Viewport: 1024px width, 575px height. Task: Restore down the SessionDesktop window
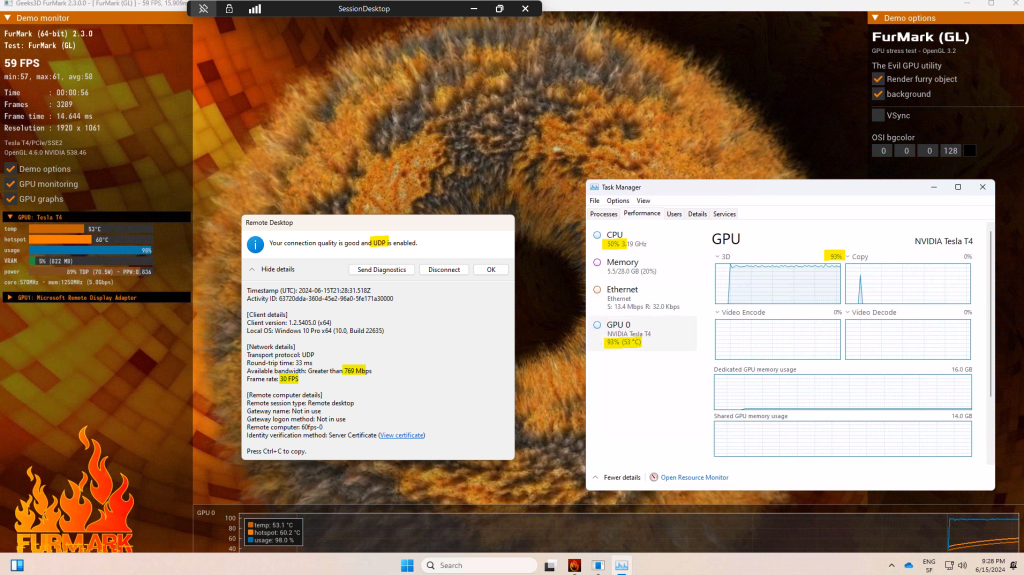point(500,9)
